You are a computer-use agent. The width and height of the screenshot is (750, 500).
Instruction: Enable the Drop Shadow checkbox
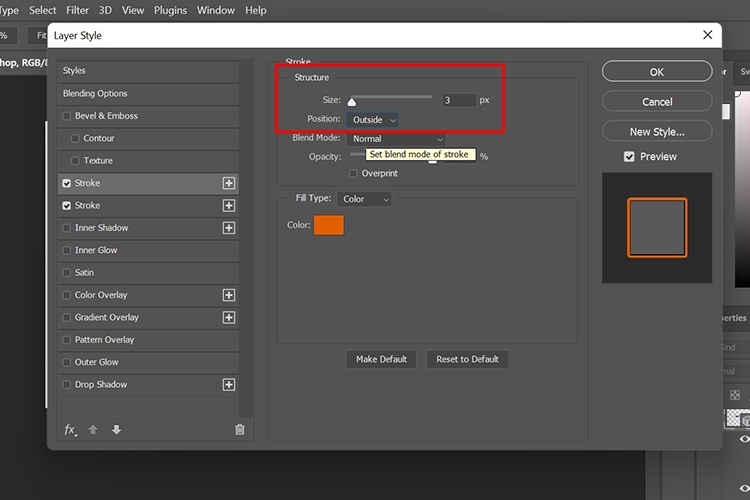coord(66,385)
